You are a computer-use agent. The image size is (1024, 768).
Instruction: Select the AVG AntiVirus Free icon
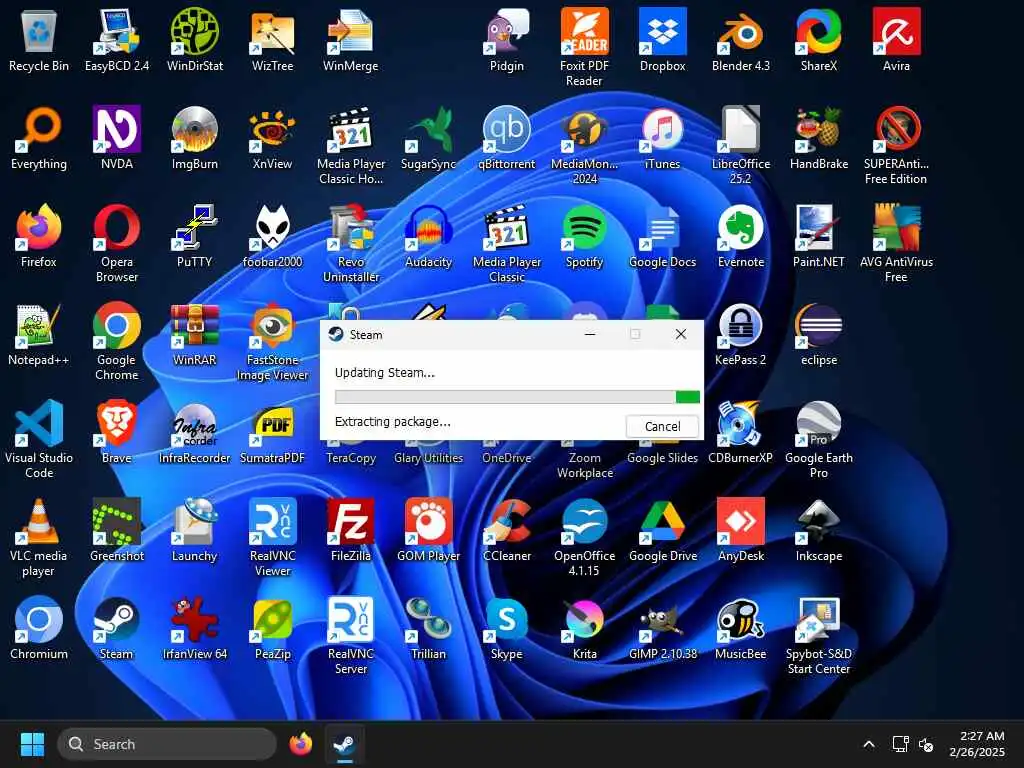click(x=897, y=243)
